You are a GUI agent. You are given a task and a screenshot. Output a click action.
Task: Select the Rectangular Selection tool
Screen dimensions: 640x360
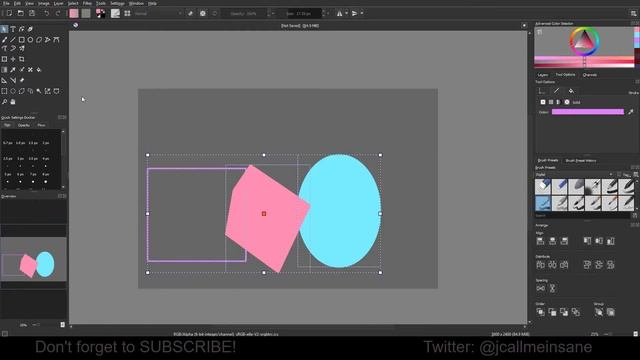pyautogui.click(x=4, y=91)
